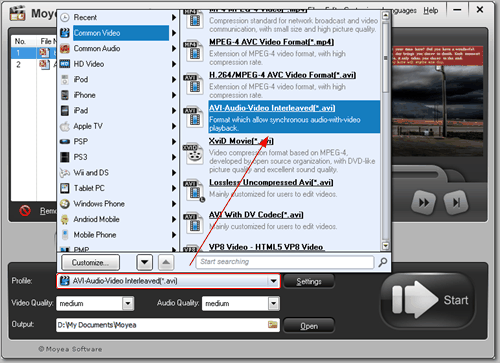Click the Common Audio music icon

click(x=65, y=49)
